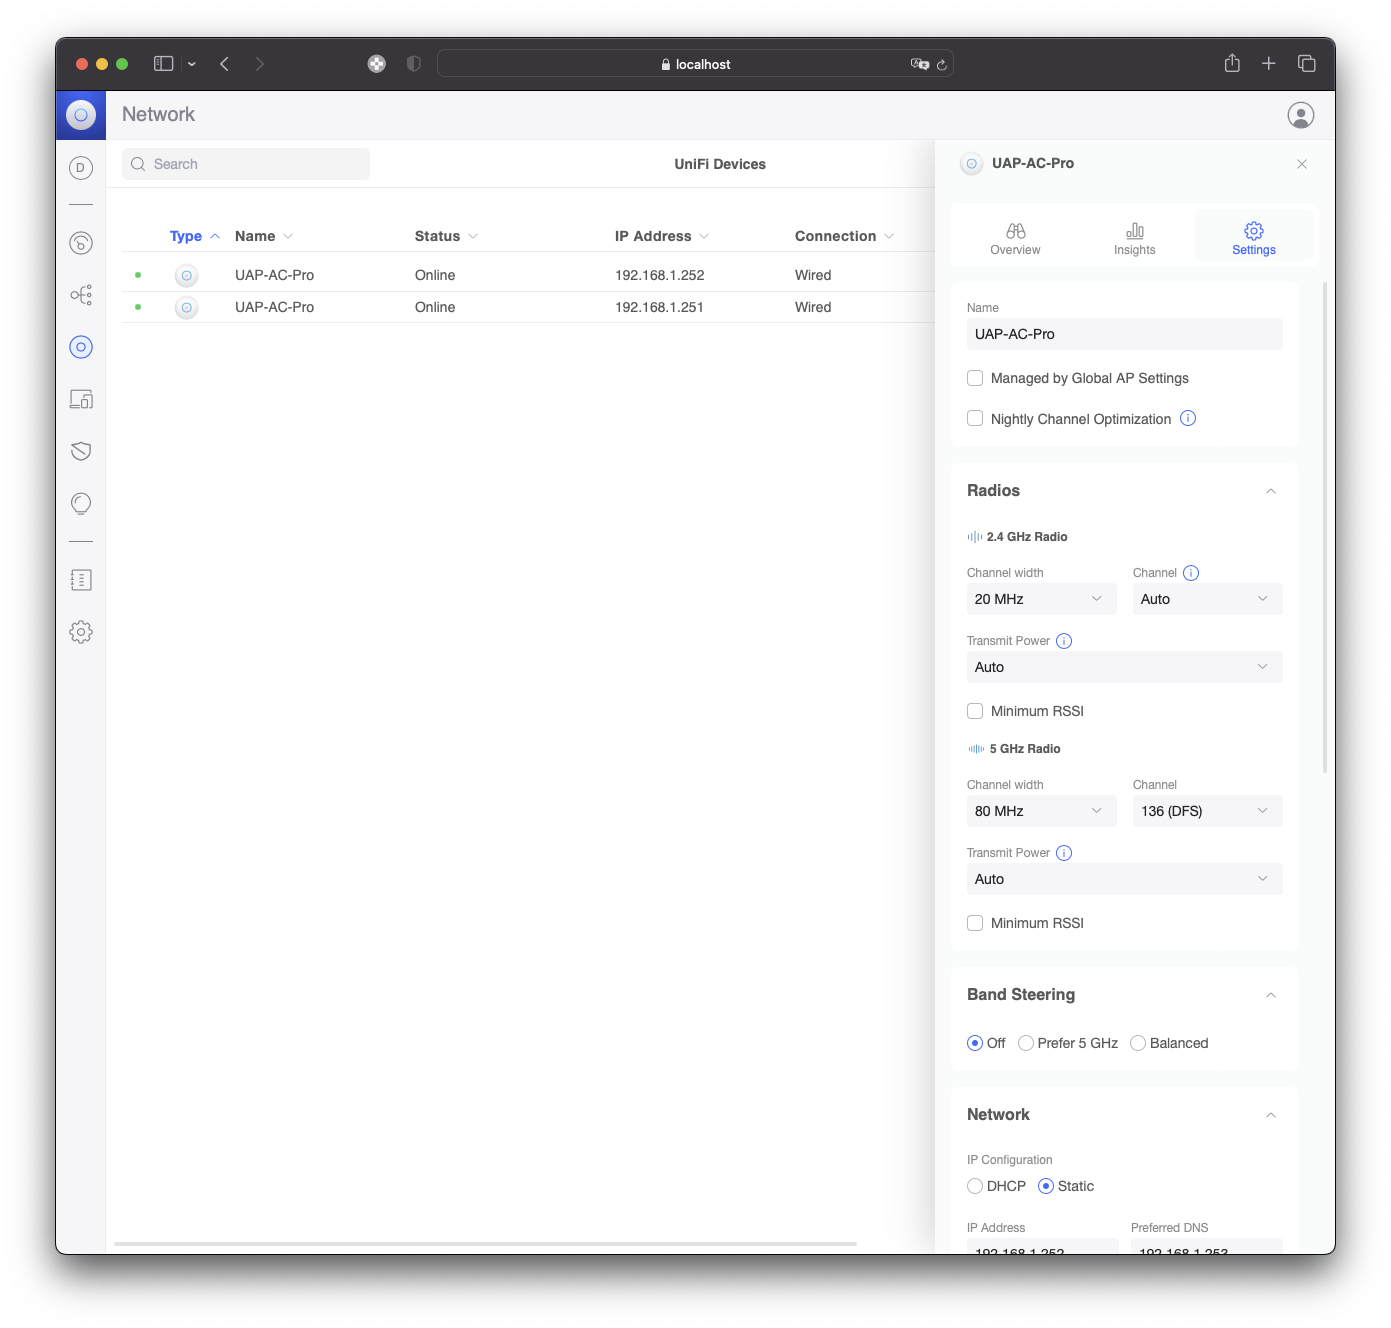The height and width of the screenshot is (1328, 1391).
Task: Open the Settings gear in sidebar
Action: pyautogui.click(x=81, y=632)
